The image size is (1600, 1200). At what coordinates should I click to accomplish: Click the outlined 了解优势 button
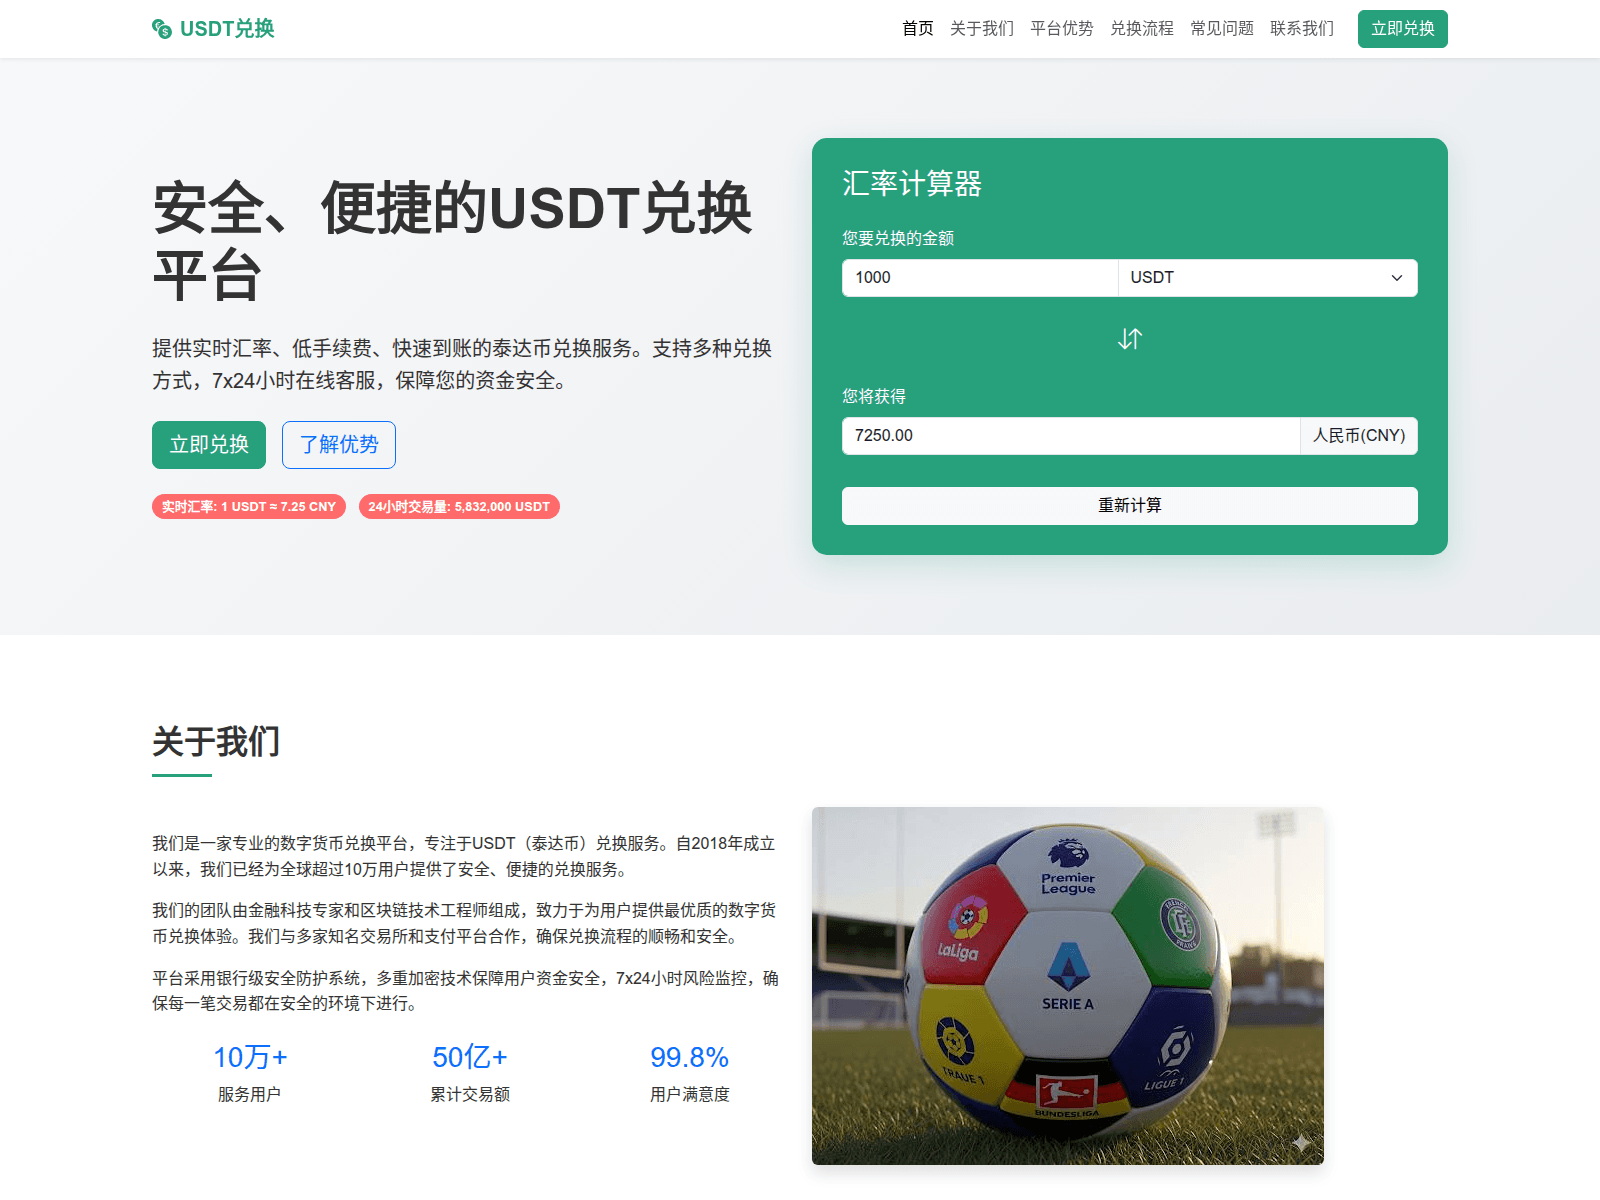pos(338,445)
